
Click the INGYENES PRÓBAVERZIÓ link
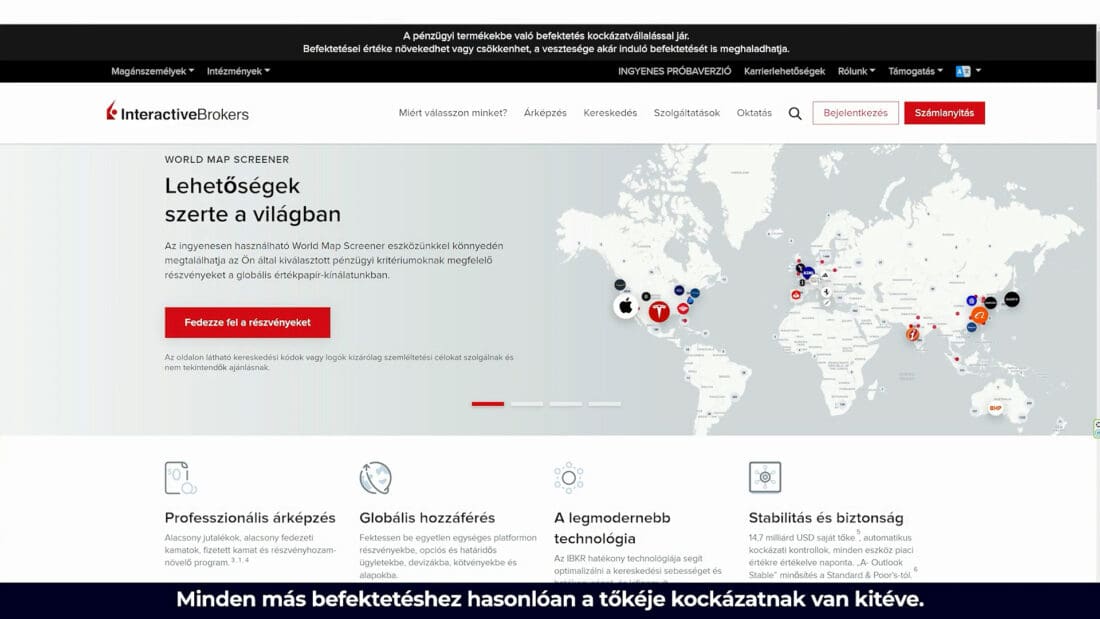click(674, 71)
